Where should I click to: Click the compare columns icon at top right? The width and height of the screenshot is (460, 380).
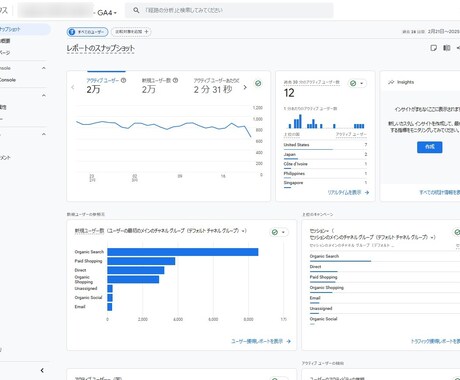point(447,48)
